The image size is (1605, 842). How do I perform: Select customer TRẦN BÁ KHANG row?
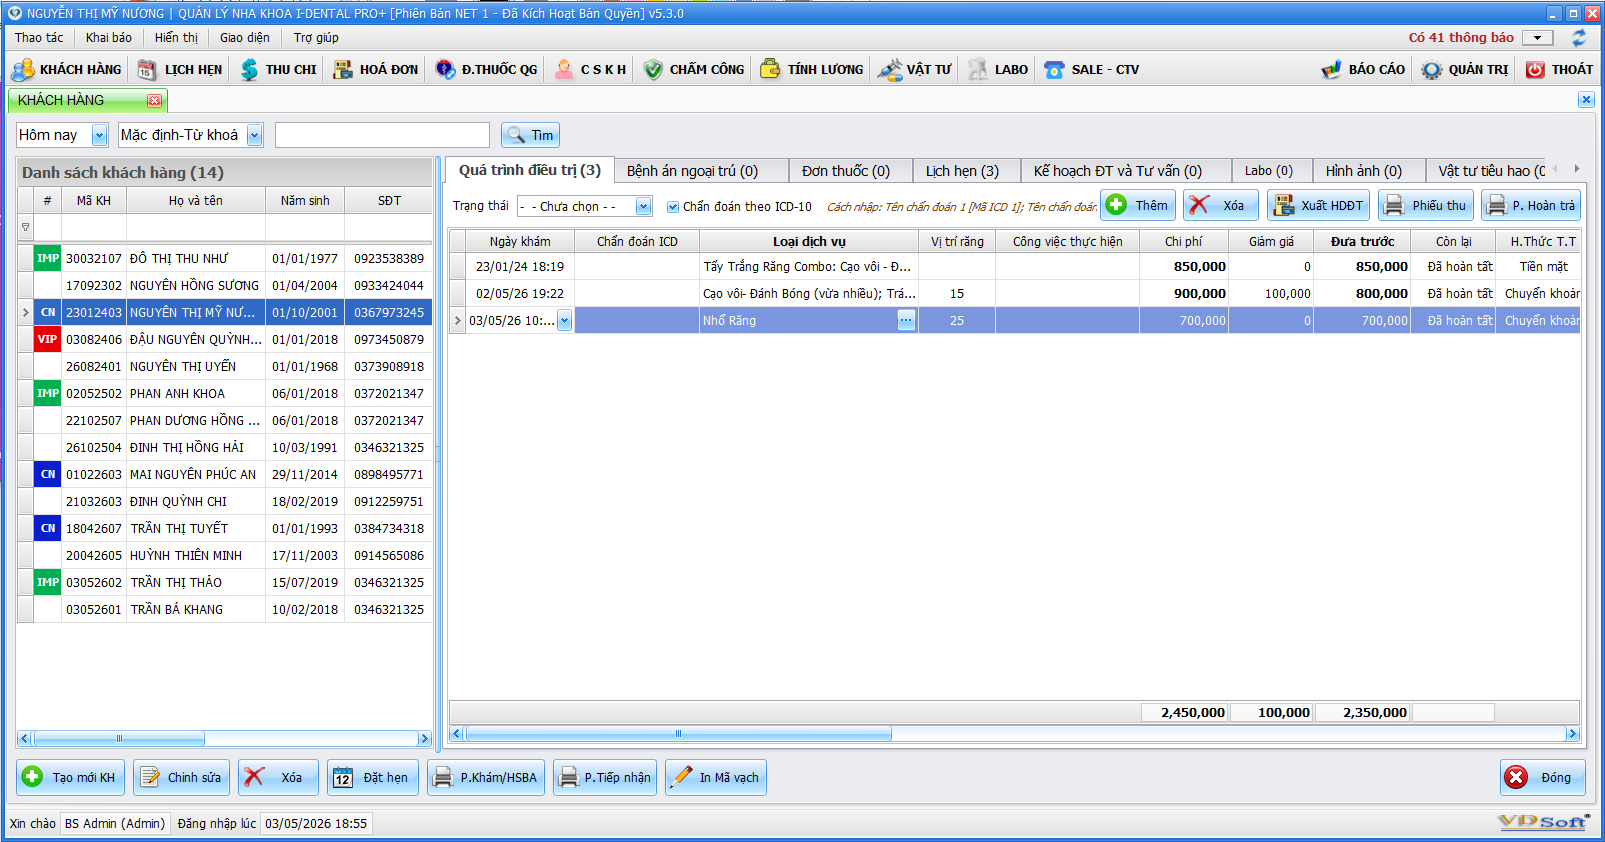(225, 609)
